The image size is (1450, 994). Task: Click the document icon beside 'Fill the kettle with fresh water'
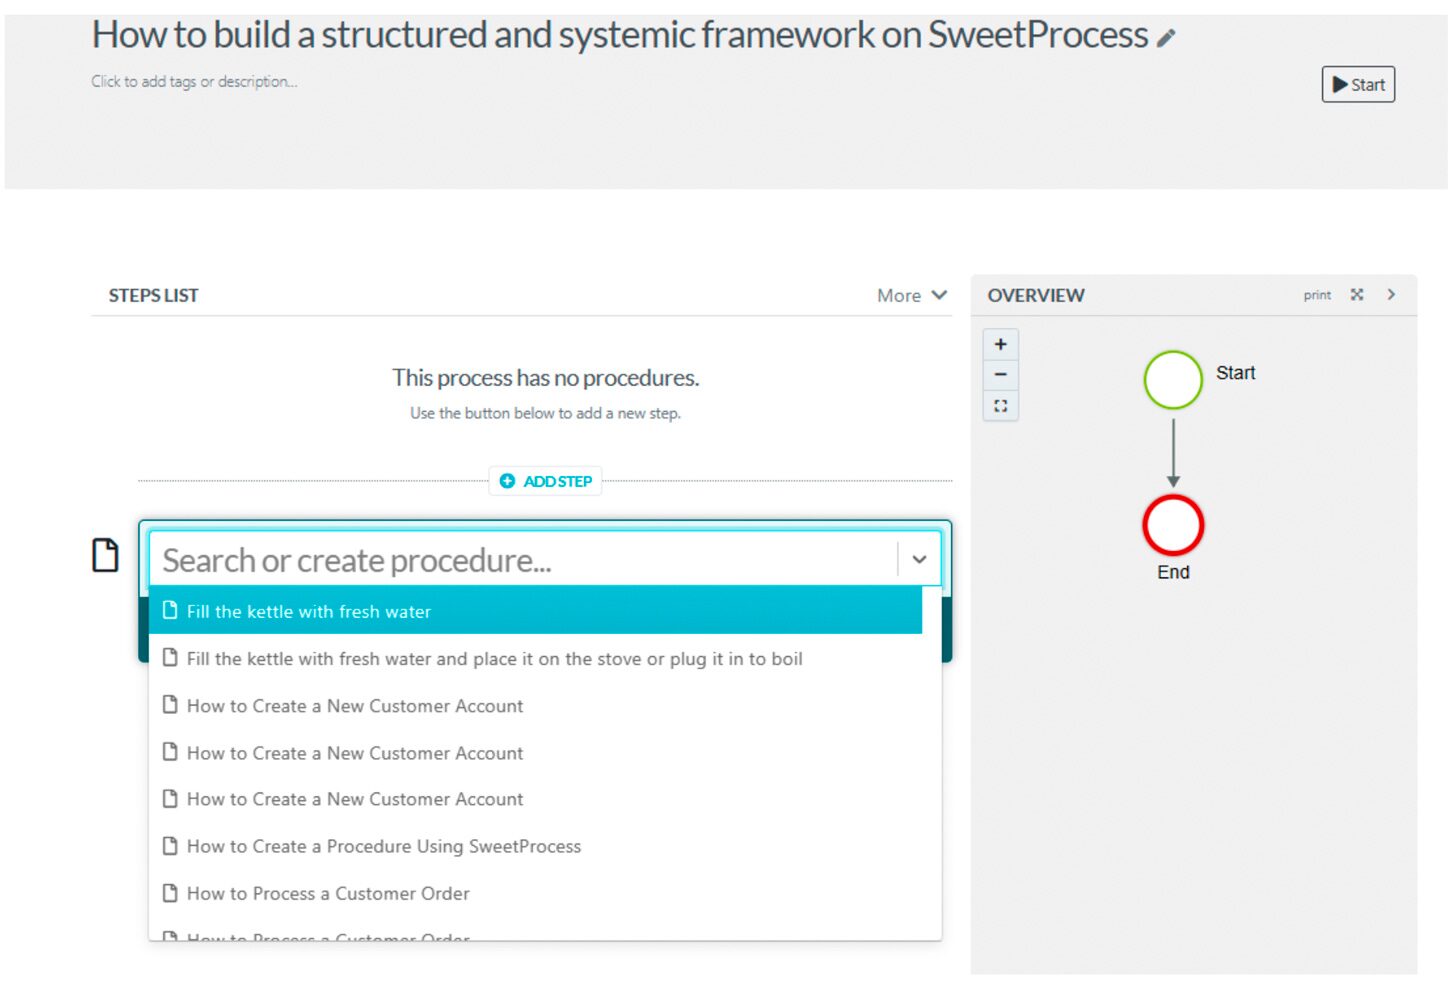(x=169, y=610)
